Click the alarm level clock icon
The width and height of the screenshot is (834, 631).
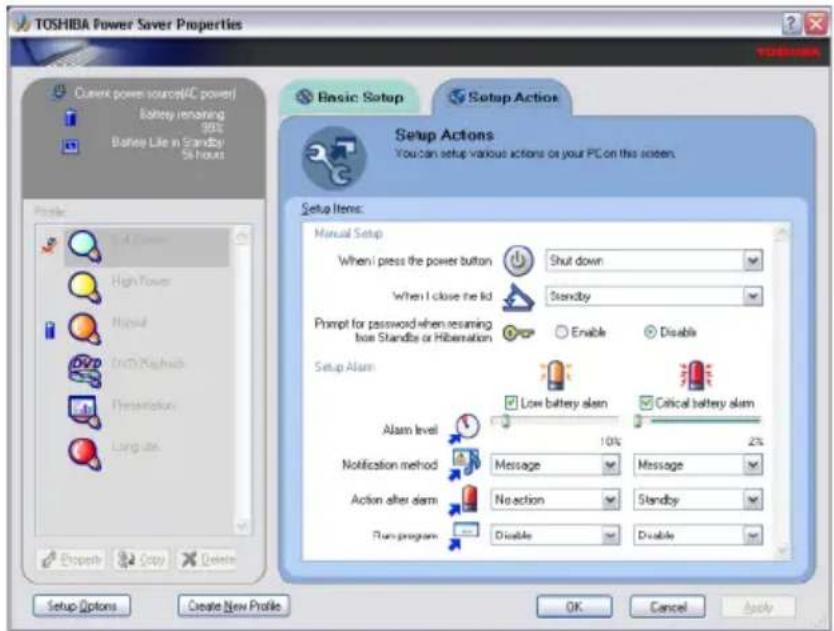464,428
